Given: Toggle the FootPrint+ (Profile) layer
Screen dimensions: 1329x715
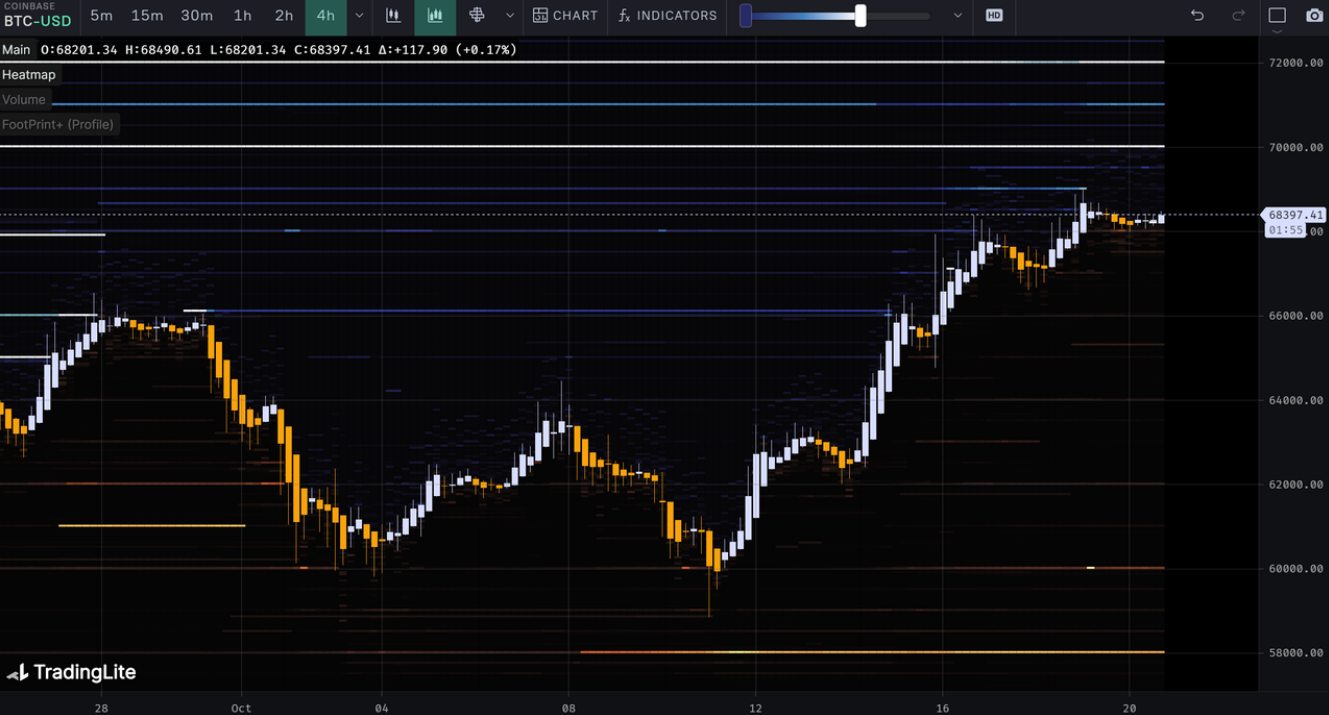Looking at the screenshot, I should coord(58,125).
